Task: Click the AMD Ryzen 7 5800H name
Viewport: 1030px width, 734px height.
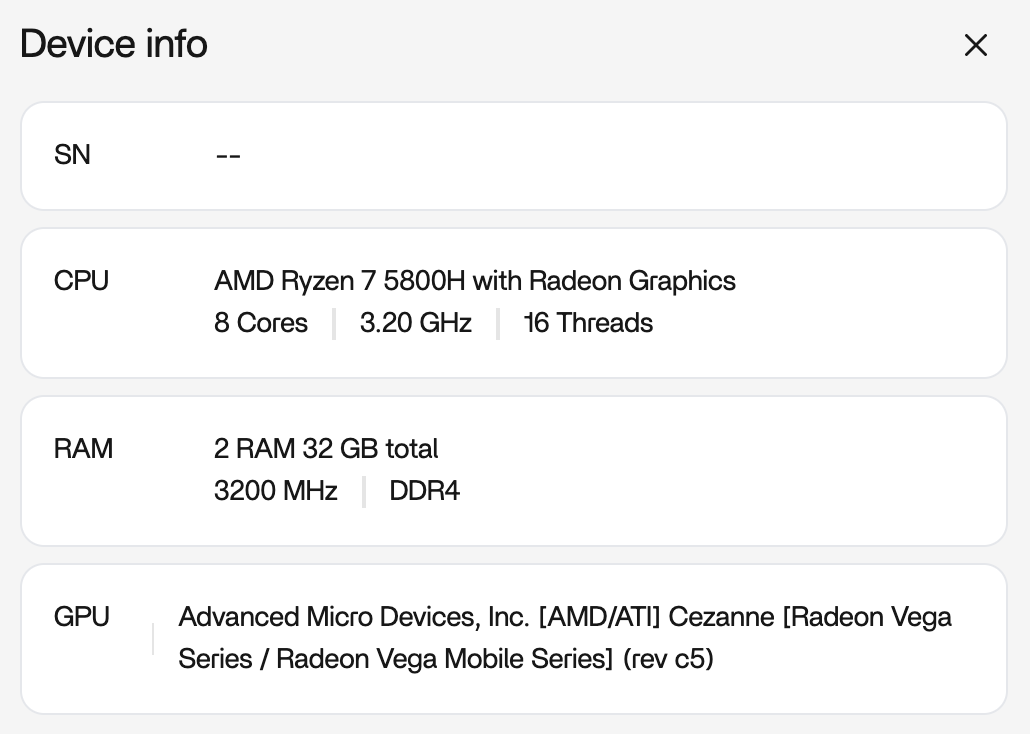Action: [474, 281]
